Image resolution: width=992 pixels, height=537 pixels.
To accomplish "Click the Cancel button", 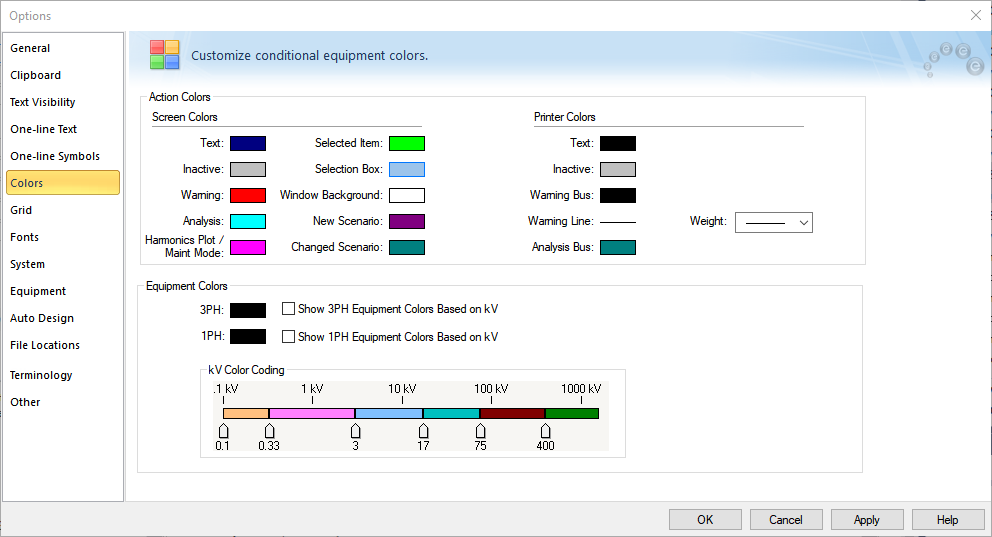I will tap(786, 519).
